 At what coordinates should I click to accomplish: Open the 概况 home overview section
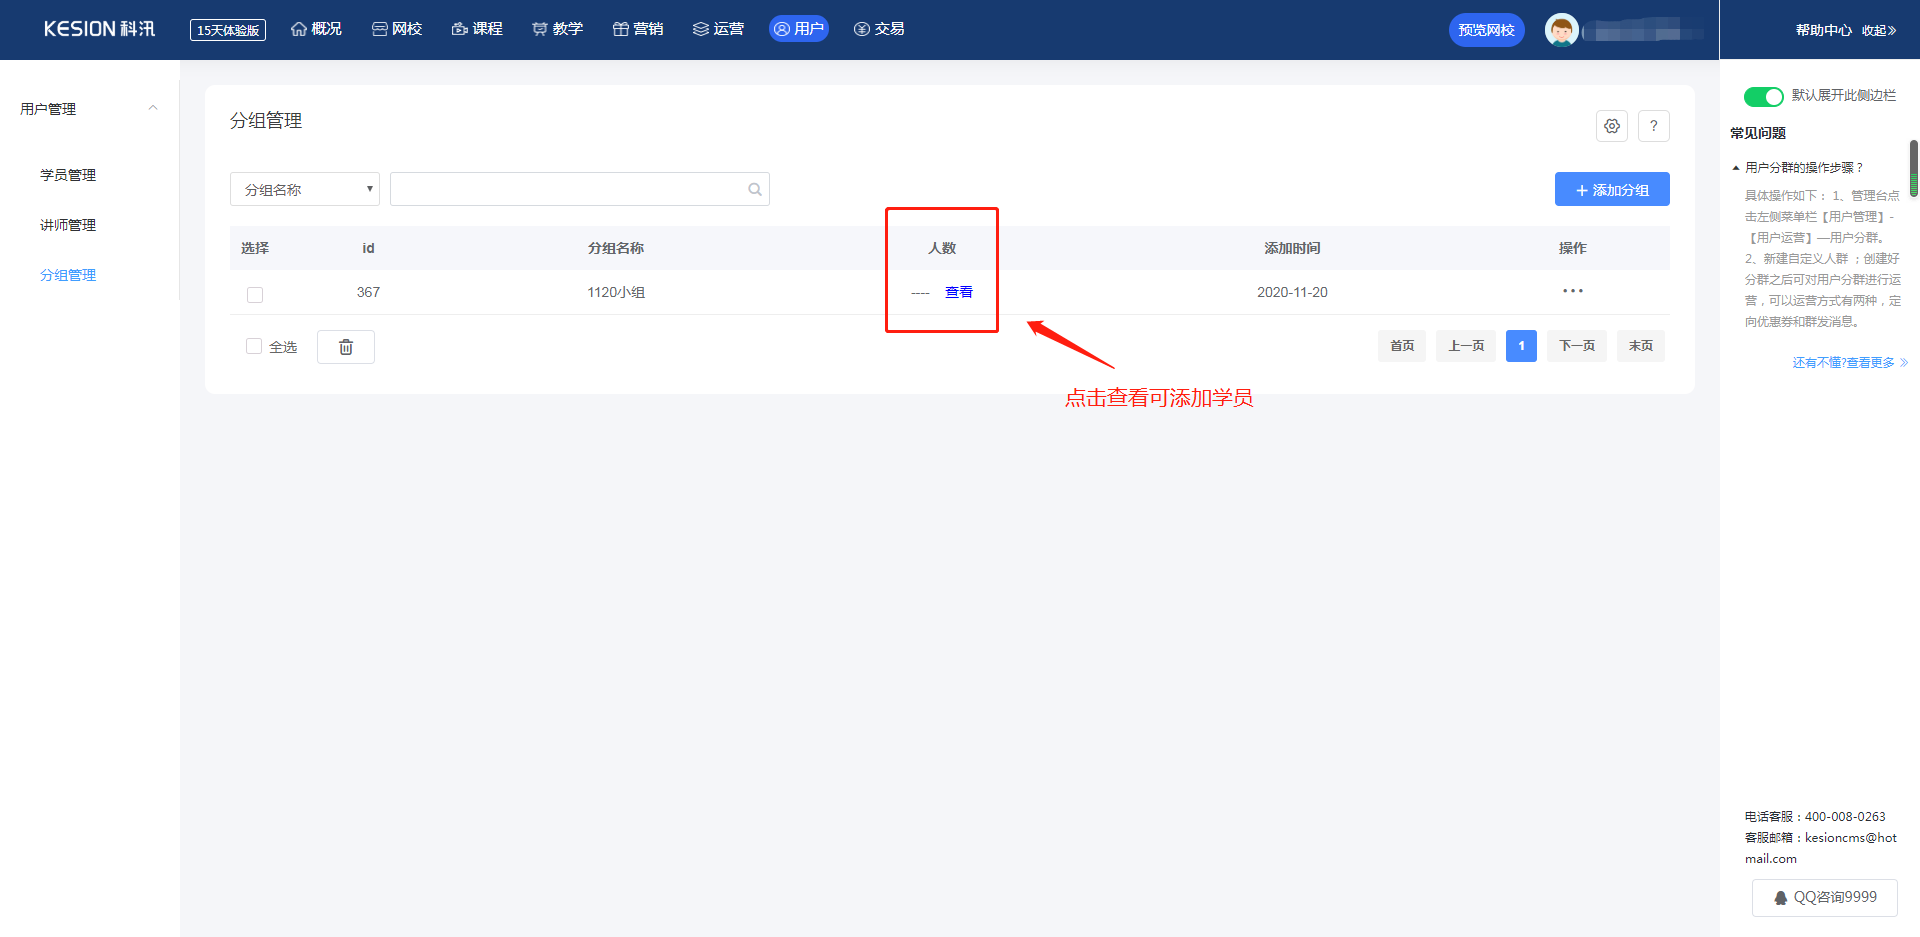point(316,29)
